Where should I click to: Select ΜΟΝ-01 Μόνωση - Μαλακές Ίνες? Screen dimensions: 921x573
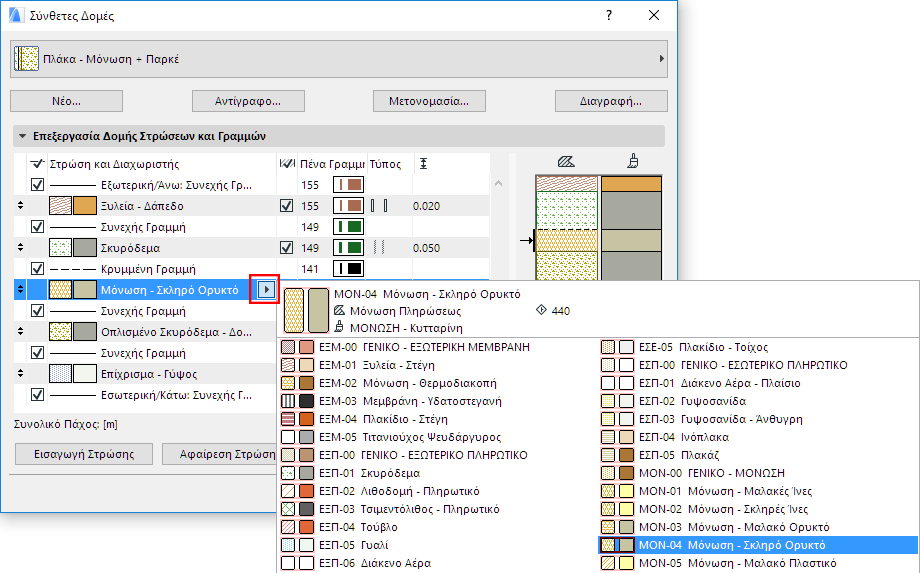point(758,491)
